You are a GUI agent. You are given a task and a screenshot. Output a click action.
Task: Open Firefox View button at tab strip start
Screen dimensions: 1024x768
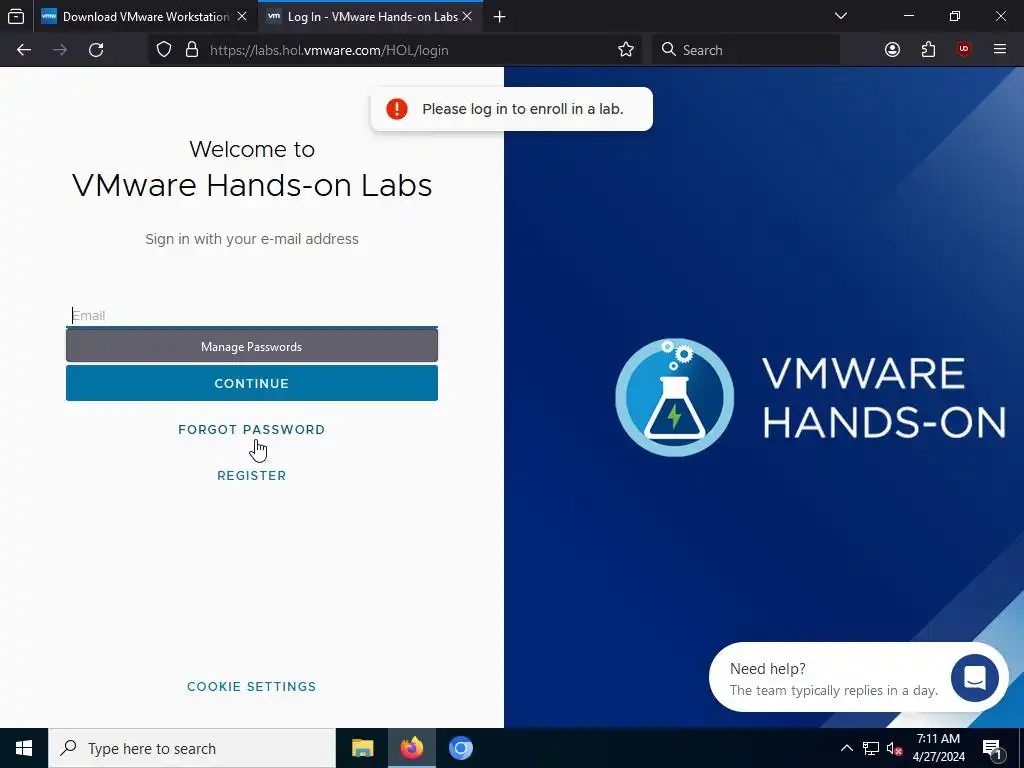(16, 16)
